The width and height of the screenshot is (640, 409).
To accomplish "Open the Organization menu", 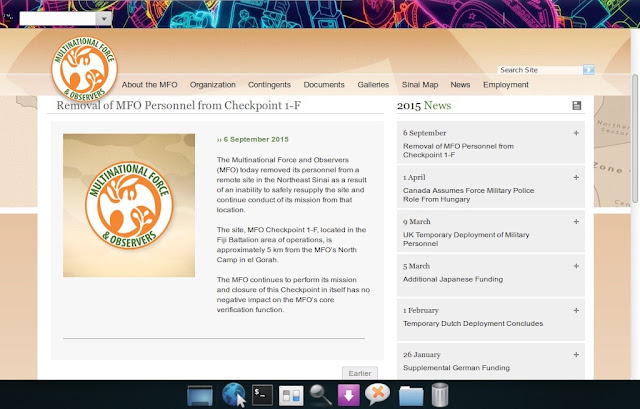I will pos(213,85).
